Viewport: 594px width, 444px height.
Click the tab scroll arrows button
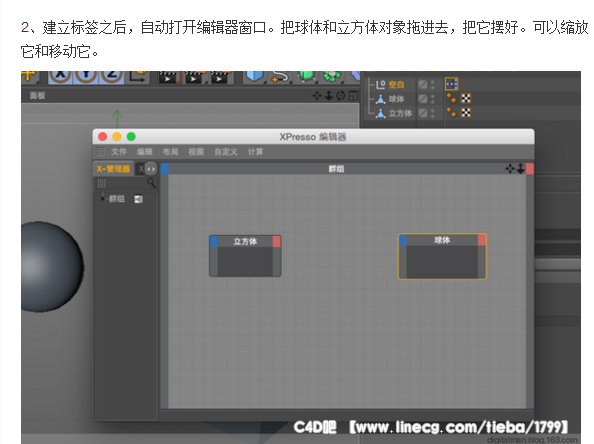click(x=151, y=169)
